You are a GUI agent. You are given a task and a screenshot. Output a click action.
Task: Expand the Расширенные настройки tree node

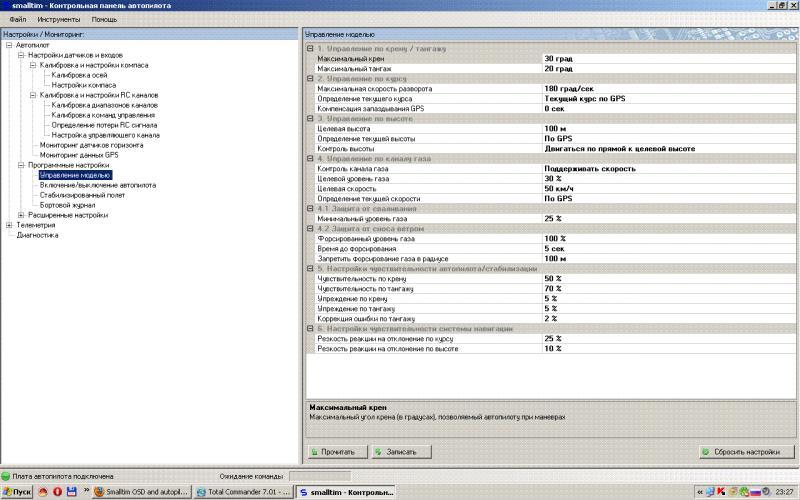click(x=21, y=215)
